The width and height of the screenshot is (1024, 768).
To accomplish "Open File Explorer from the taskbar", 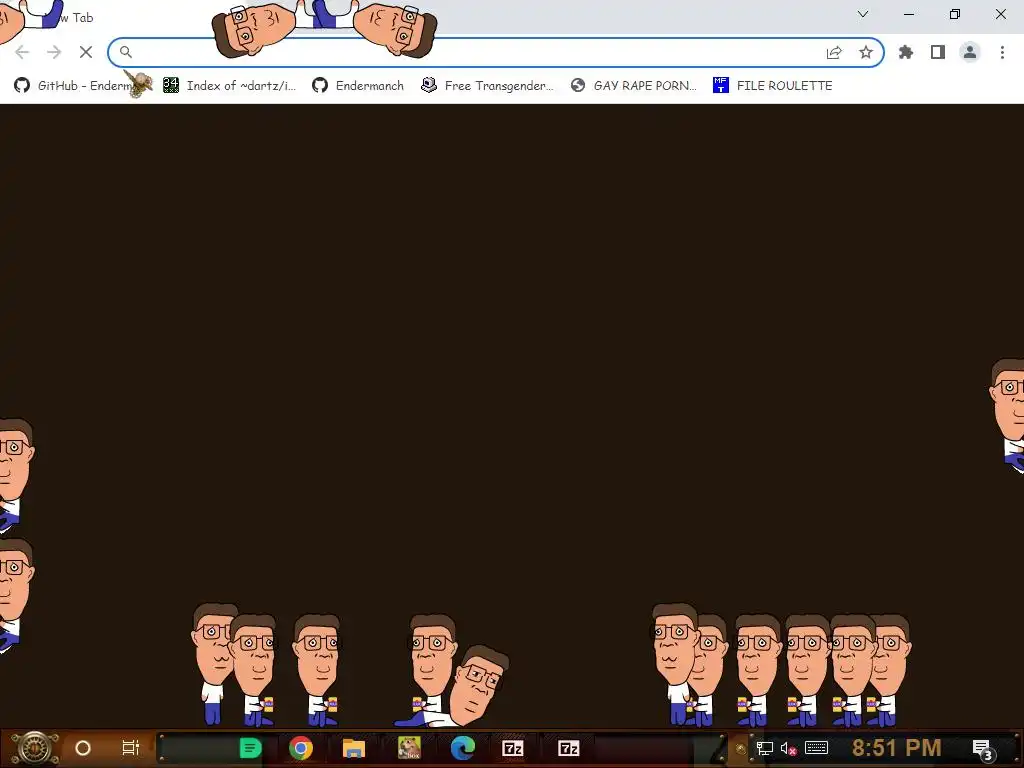I will 354,748.
